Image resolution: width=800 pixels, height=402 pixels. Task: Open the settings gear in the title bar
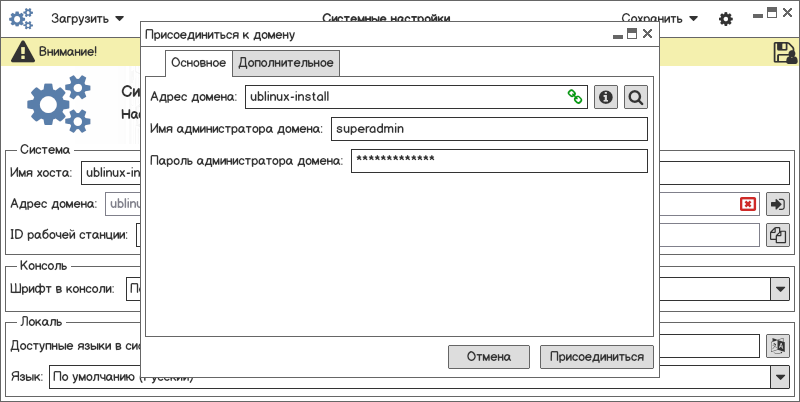[x=726, y=18]
